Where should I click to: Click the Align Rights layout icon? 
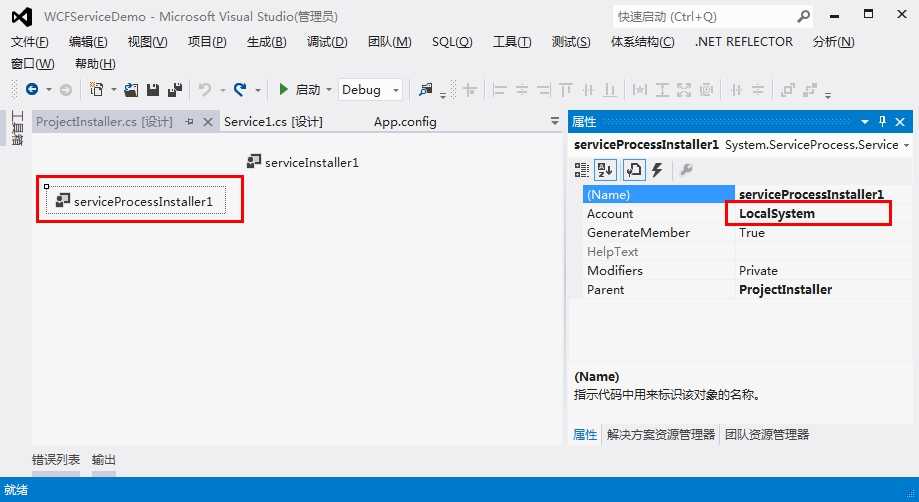pos(544,90)
